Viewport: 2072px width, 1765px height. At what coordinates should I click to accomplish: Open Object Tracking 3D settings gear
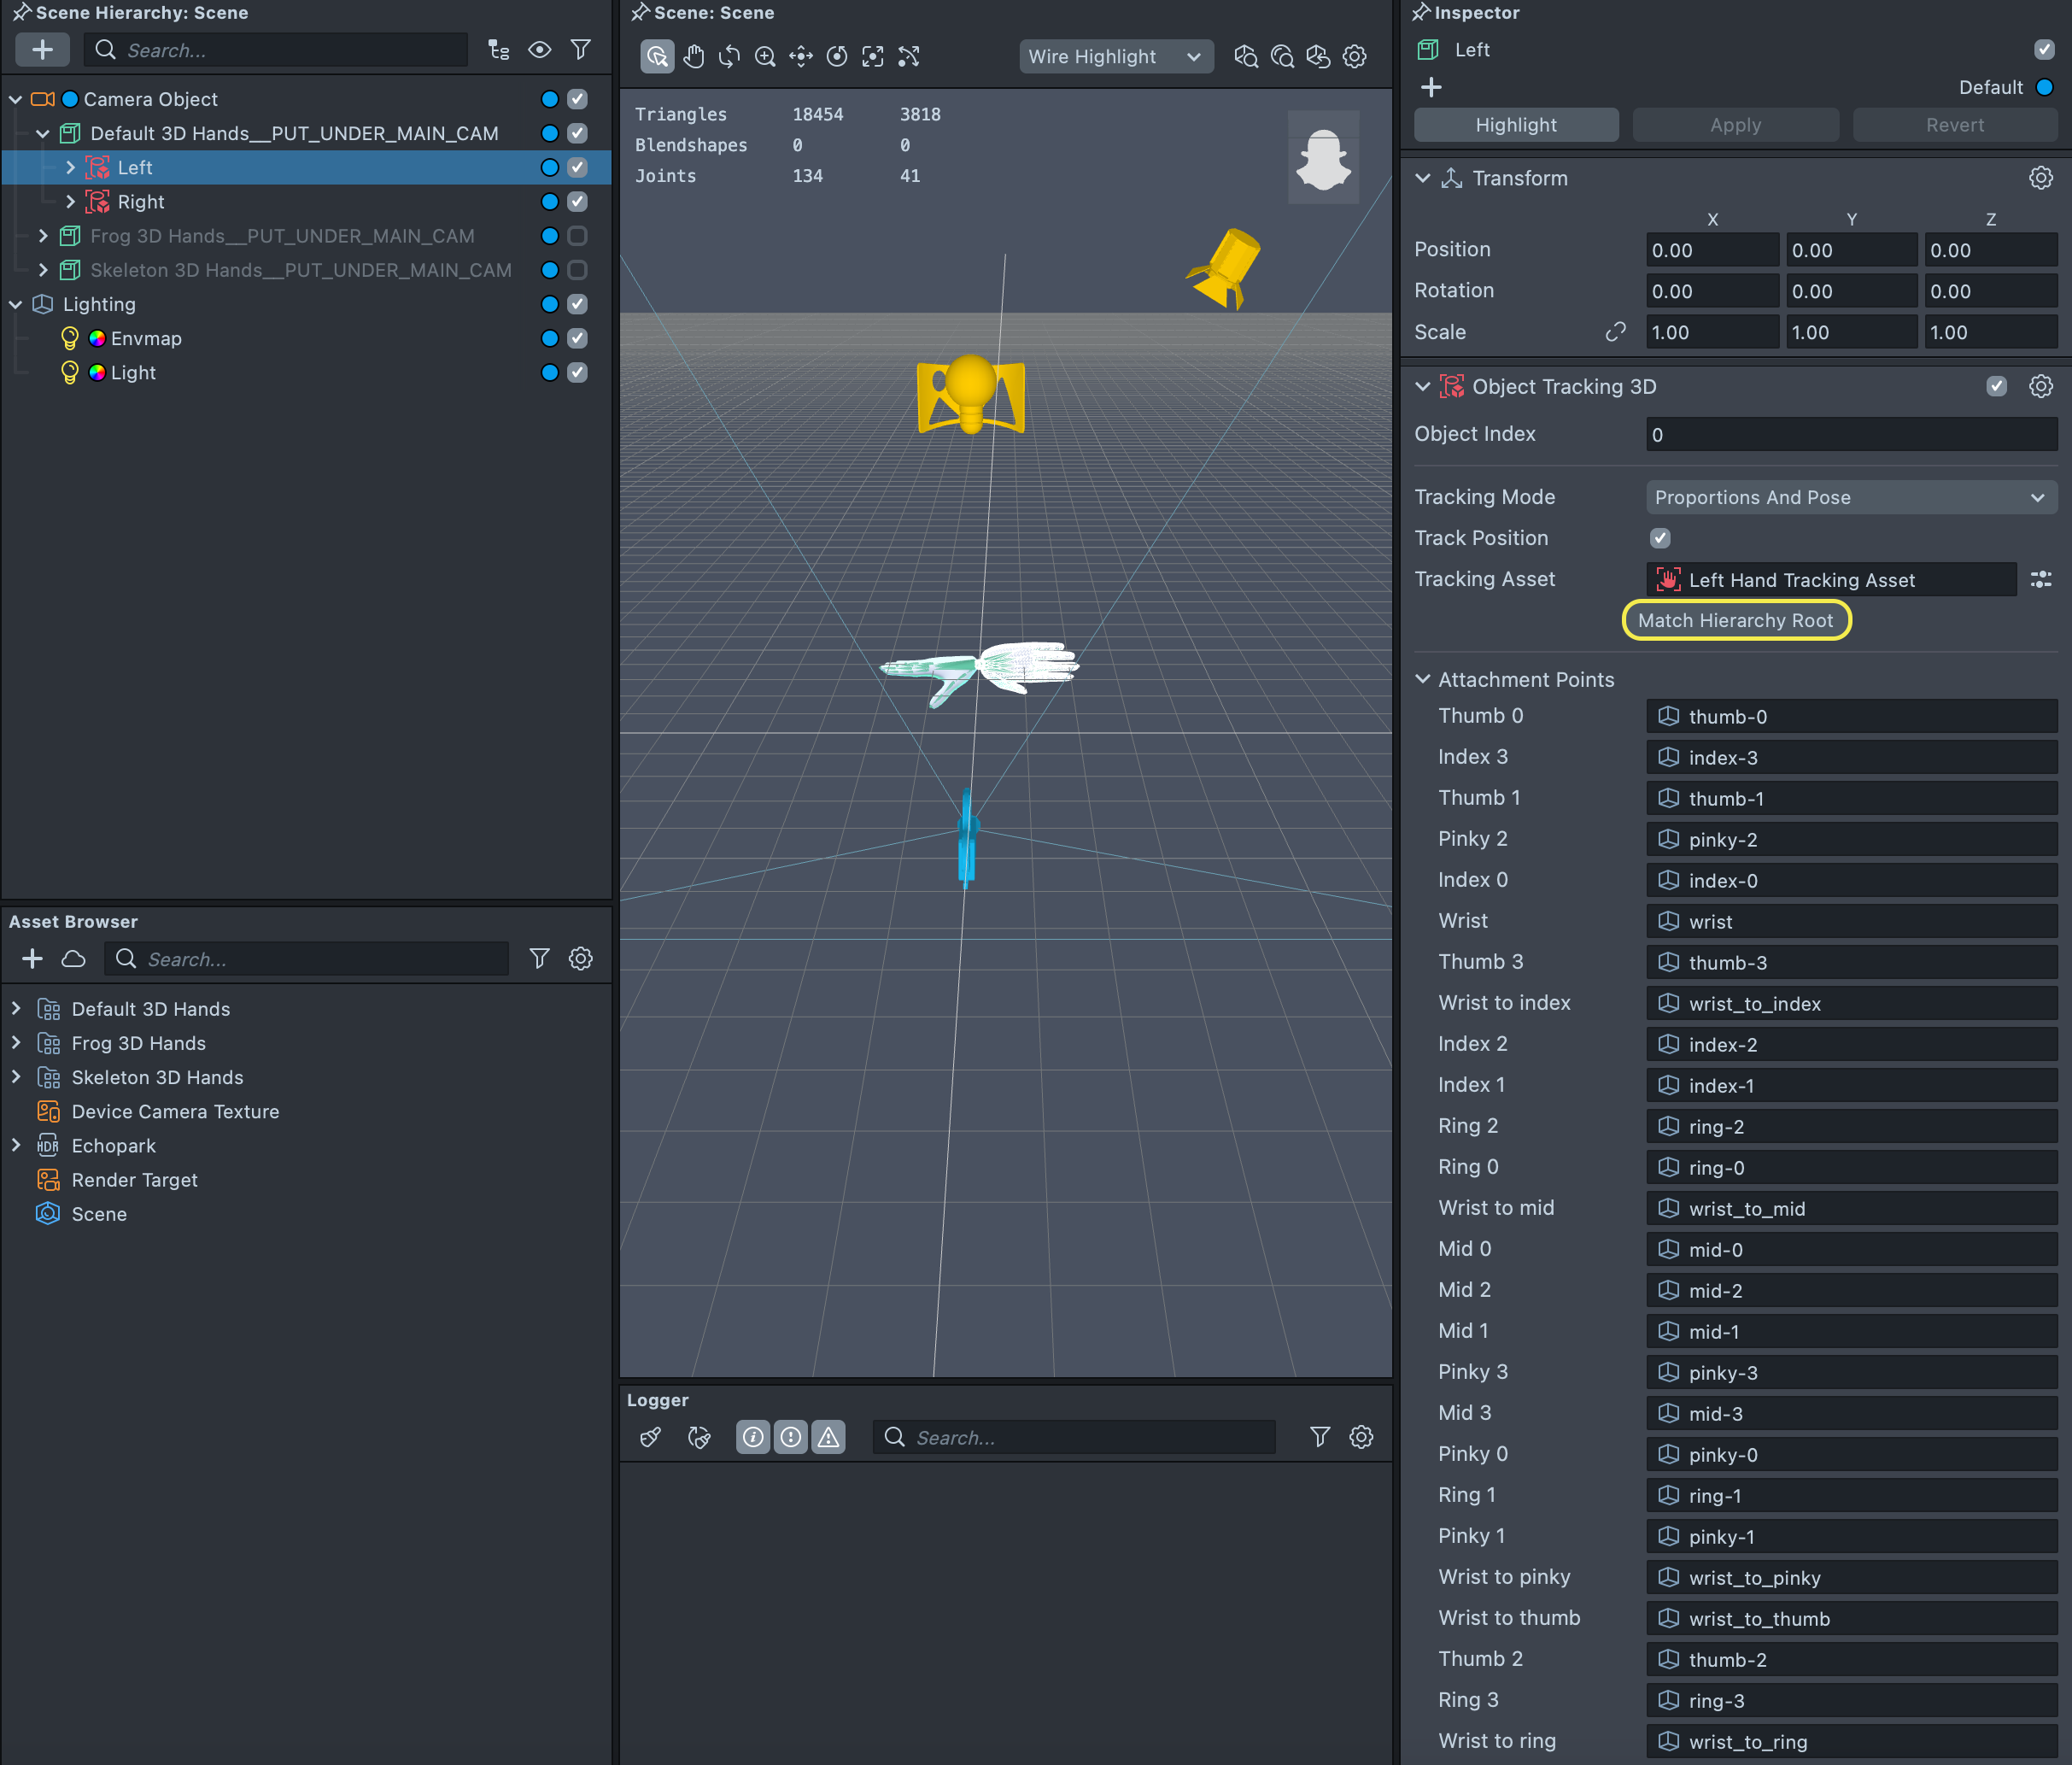coord(2040,387)
